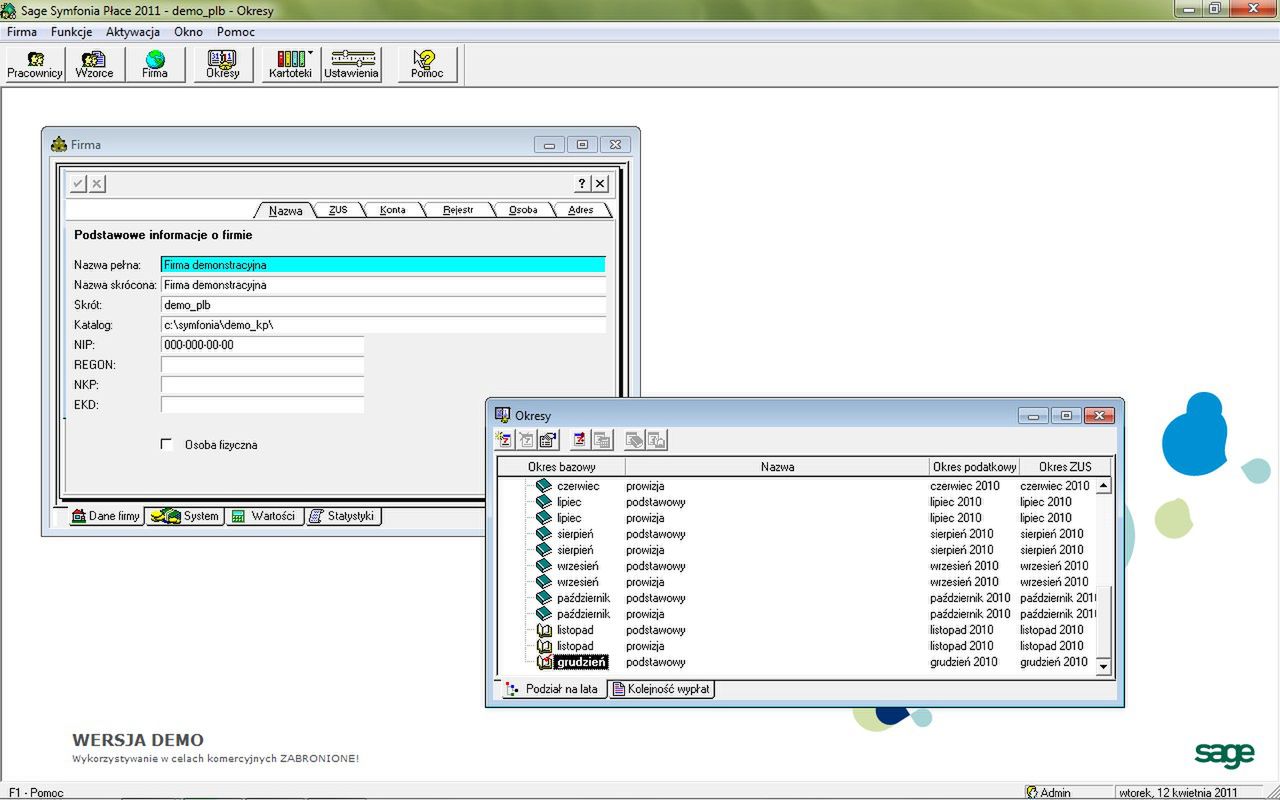The height and width of the screenshot is (800, 1280).
Task: Expand the Kartoteki dropdown arrow
Action: 311,53
